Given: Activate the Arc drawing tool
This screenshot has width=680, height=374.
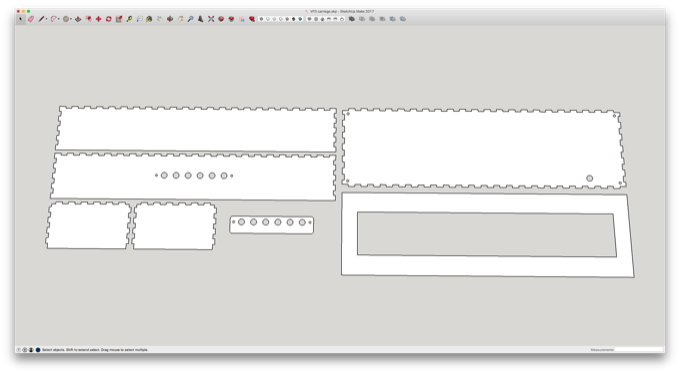Looking at the screenshot, I should click(x=54, y=19).
